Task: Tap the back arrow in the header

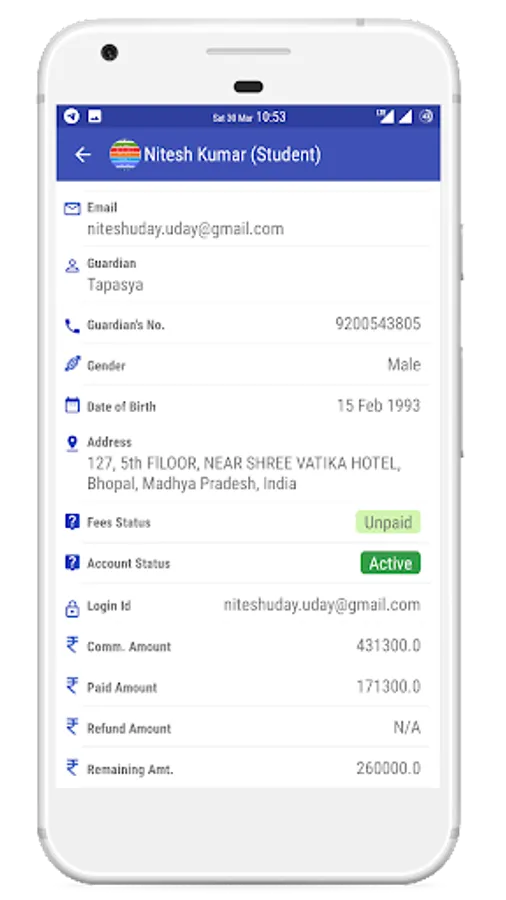Action: pos(83,154)
